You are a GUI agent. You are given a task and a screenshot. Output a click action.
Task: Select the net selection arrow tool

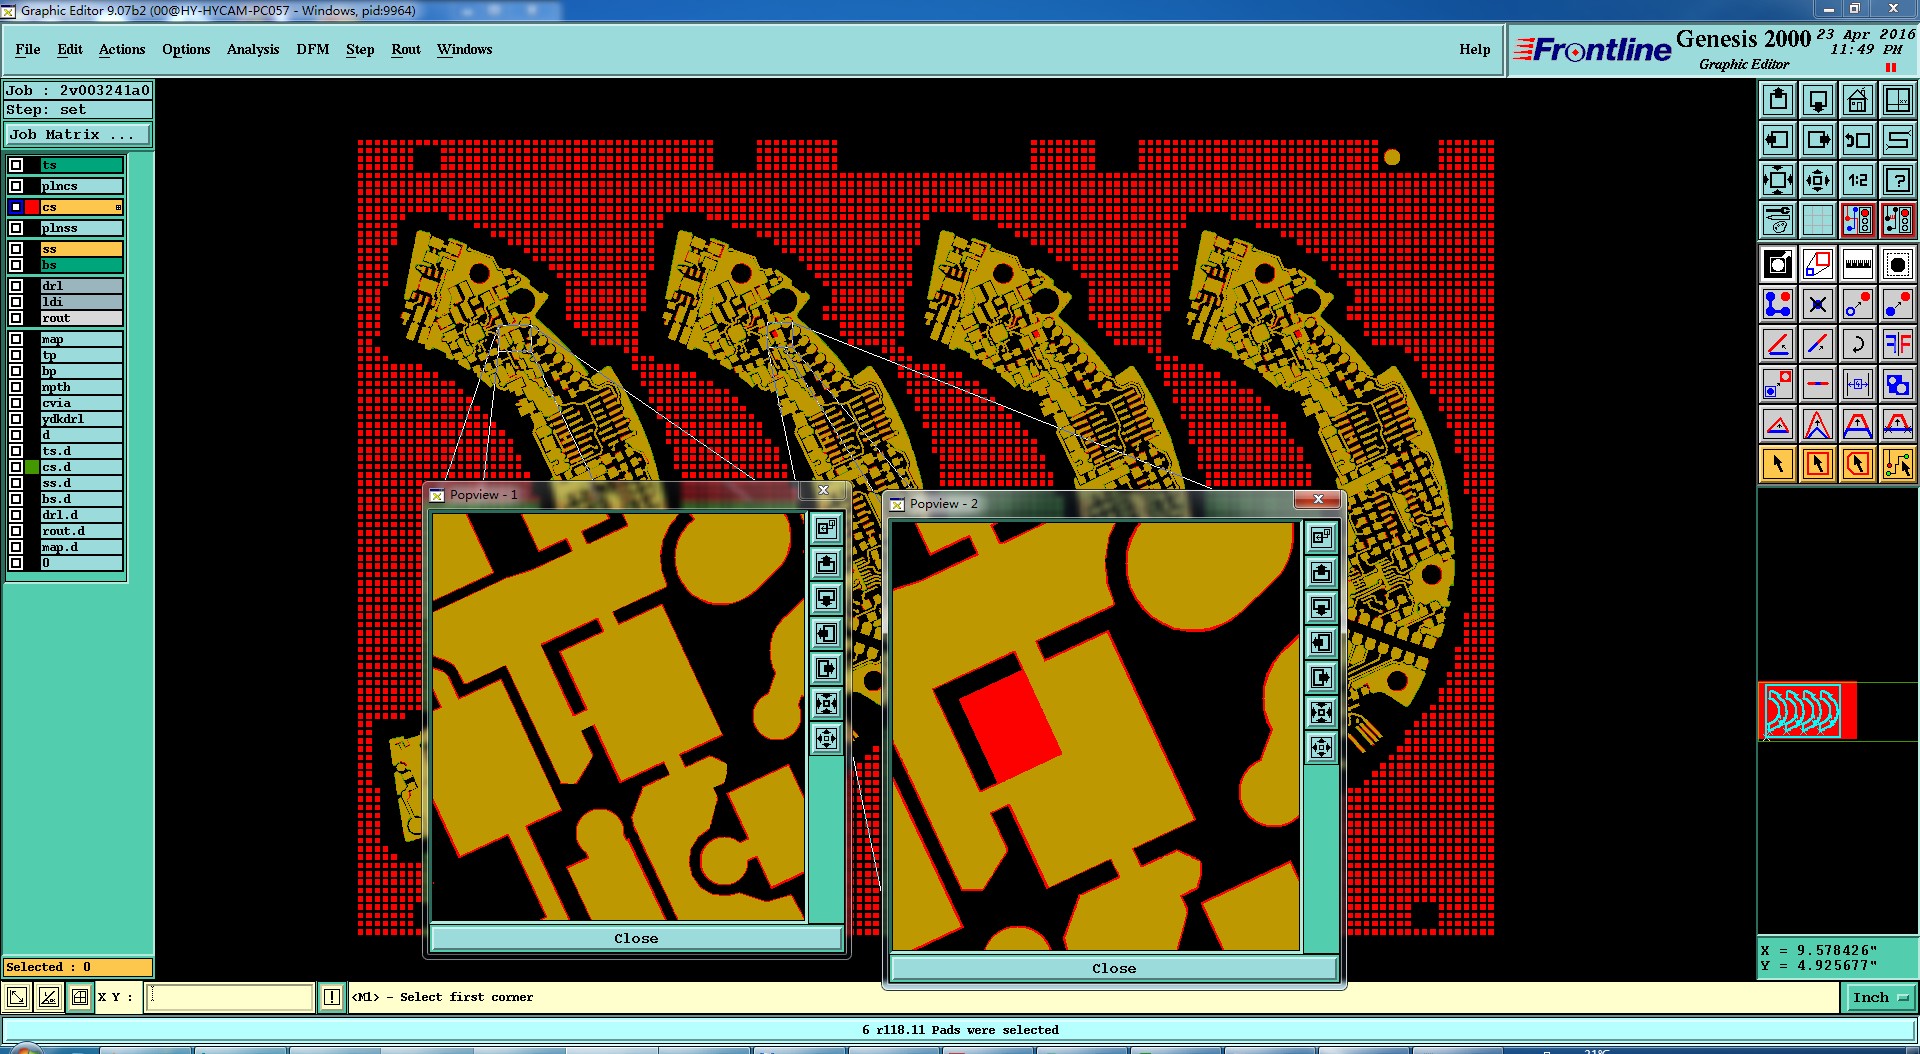click(1898, 464)
